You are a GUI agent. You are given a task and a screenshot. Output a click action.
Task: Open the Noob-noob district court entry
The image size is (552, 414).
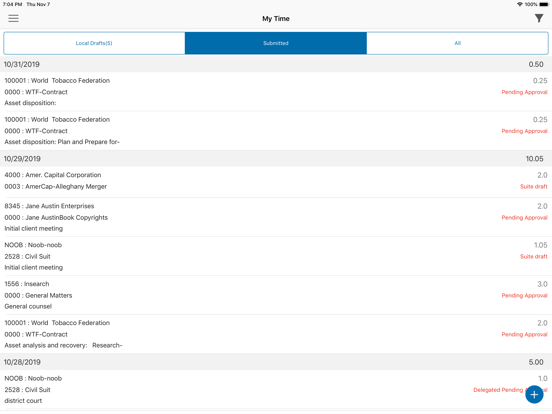(276, 389)
